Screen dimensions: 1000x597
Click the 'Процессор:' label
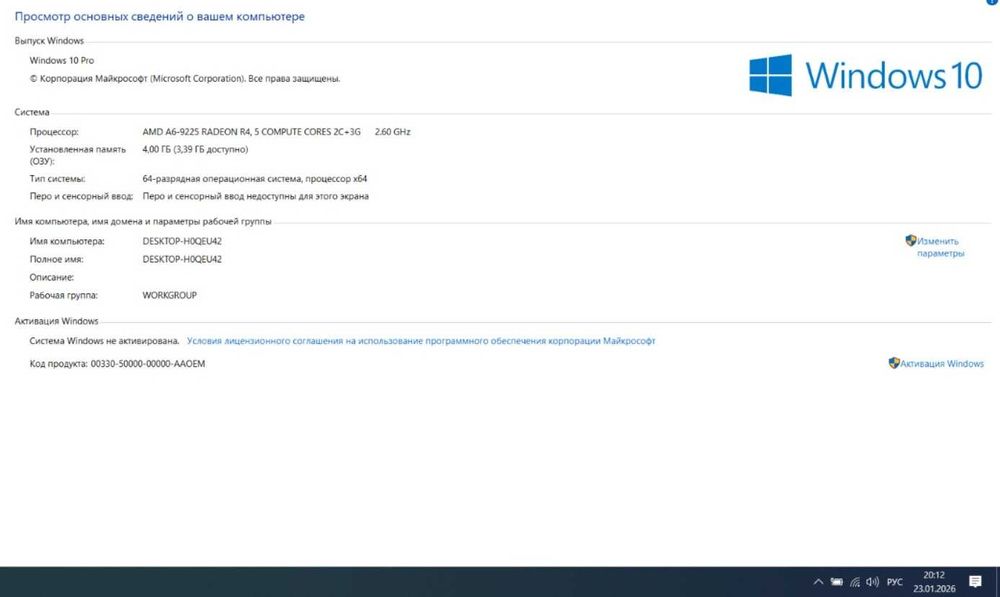54,132
